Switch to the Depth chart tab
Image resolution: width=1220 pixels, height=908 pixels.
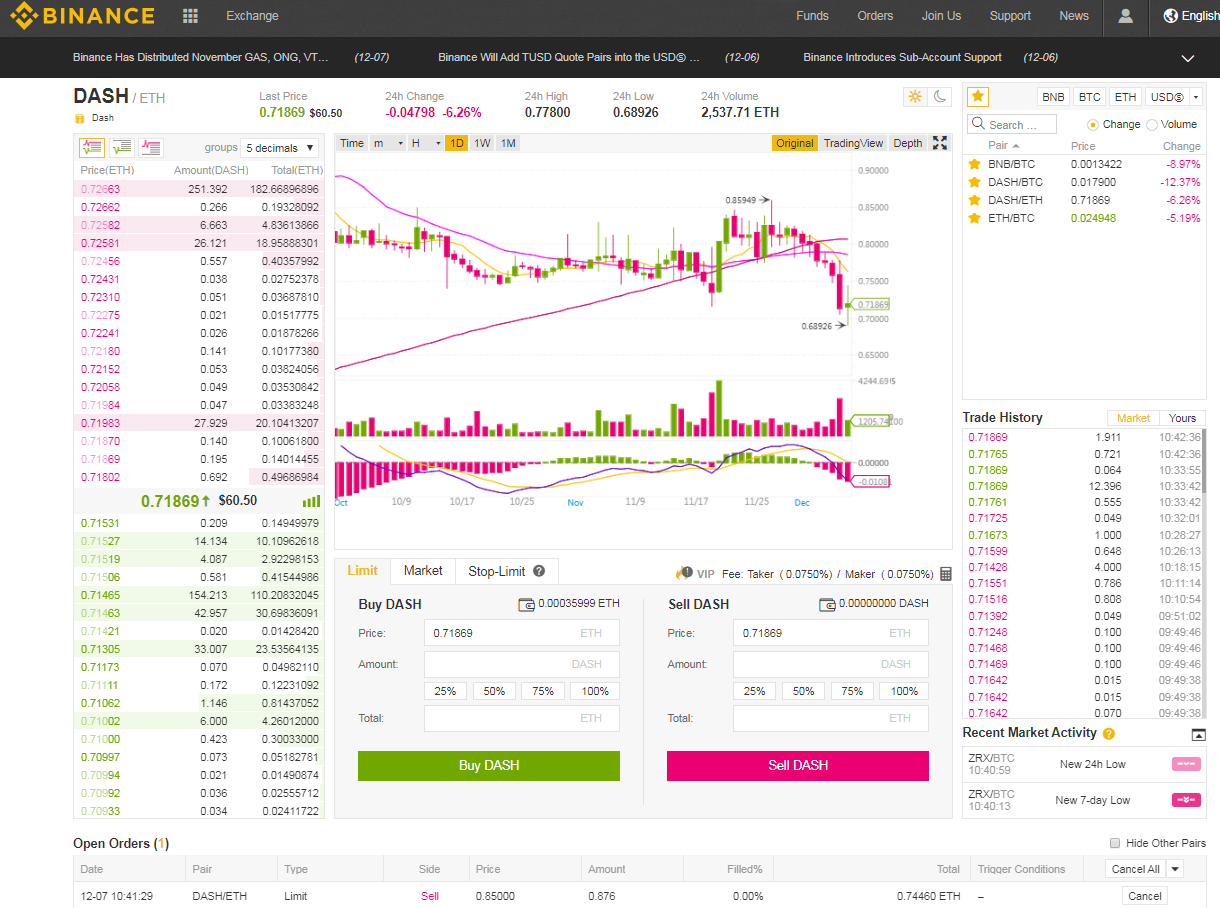tap(907, 143)
